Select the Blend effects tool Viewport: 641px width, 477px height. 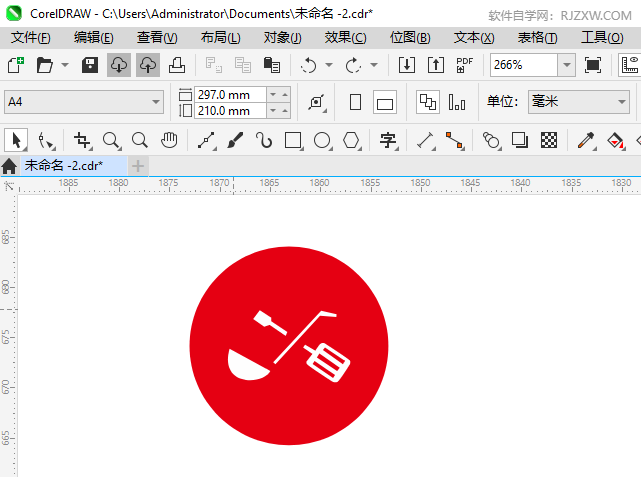[491, 141]
